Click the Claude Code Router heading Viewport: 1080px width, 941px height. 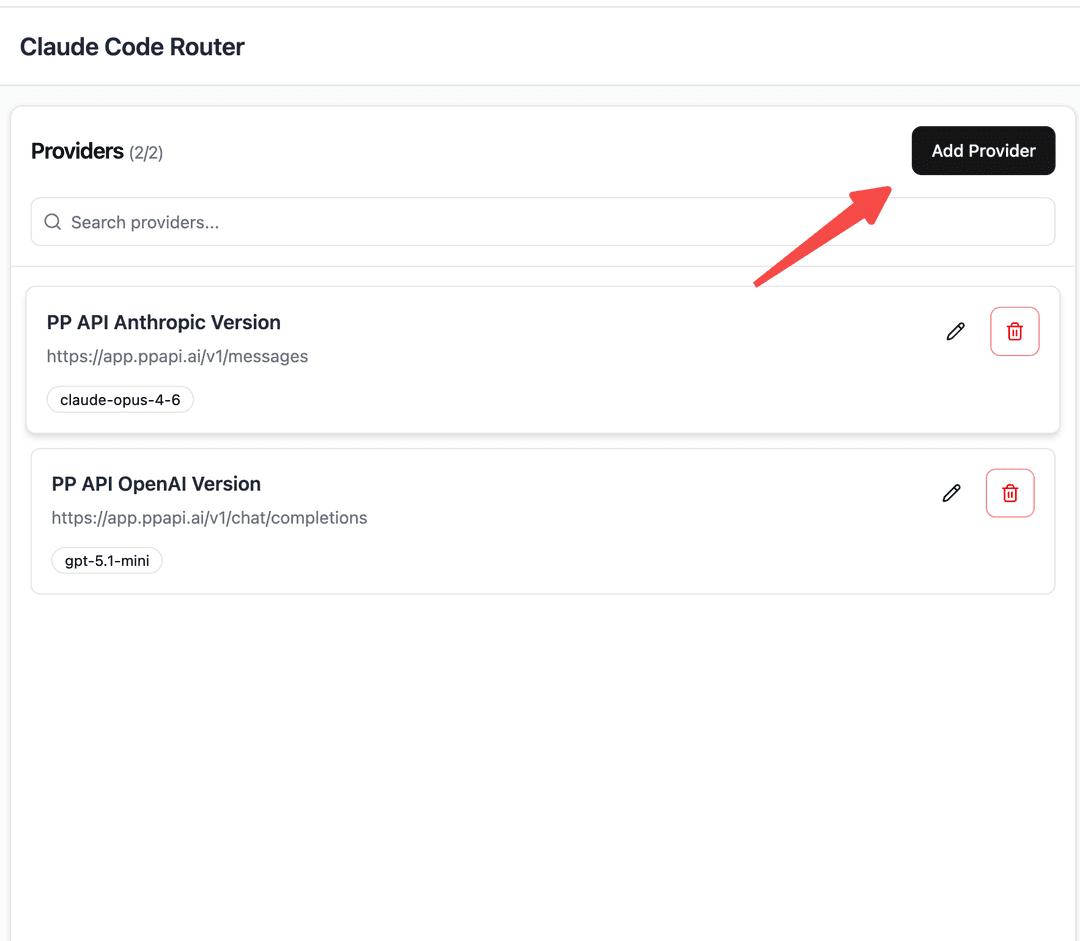131,46
